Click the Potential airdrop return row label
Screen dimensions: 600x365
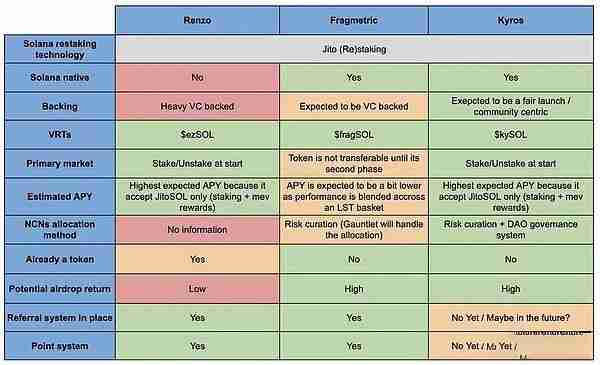60,289
